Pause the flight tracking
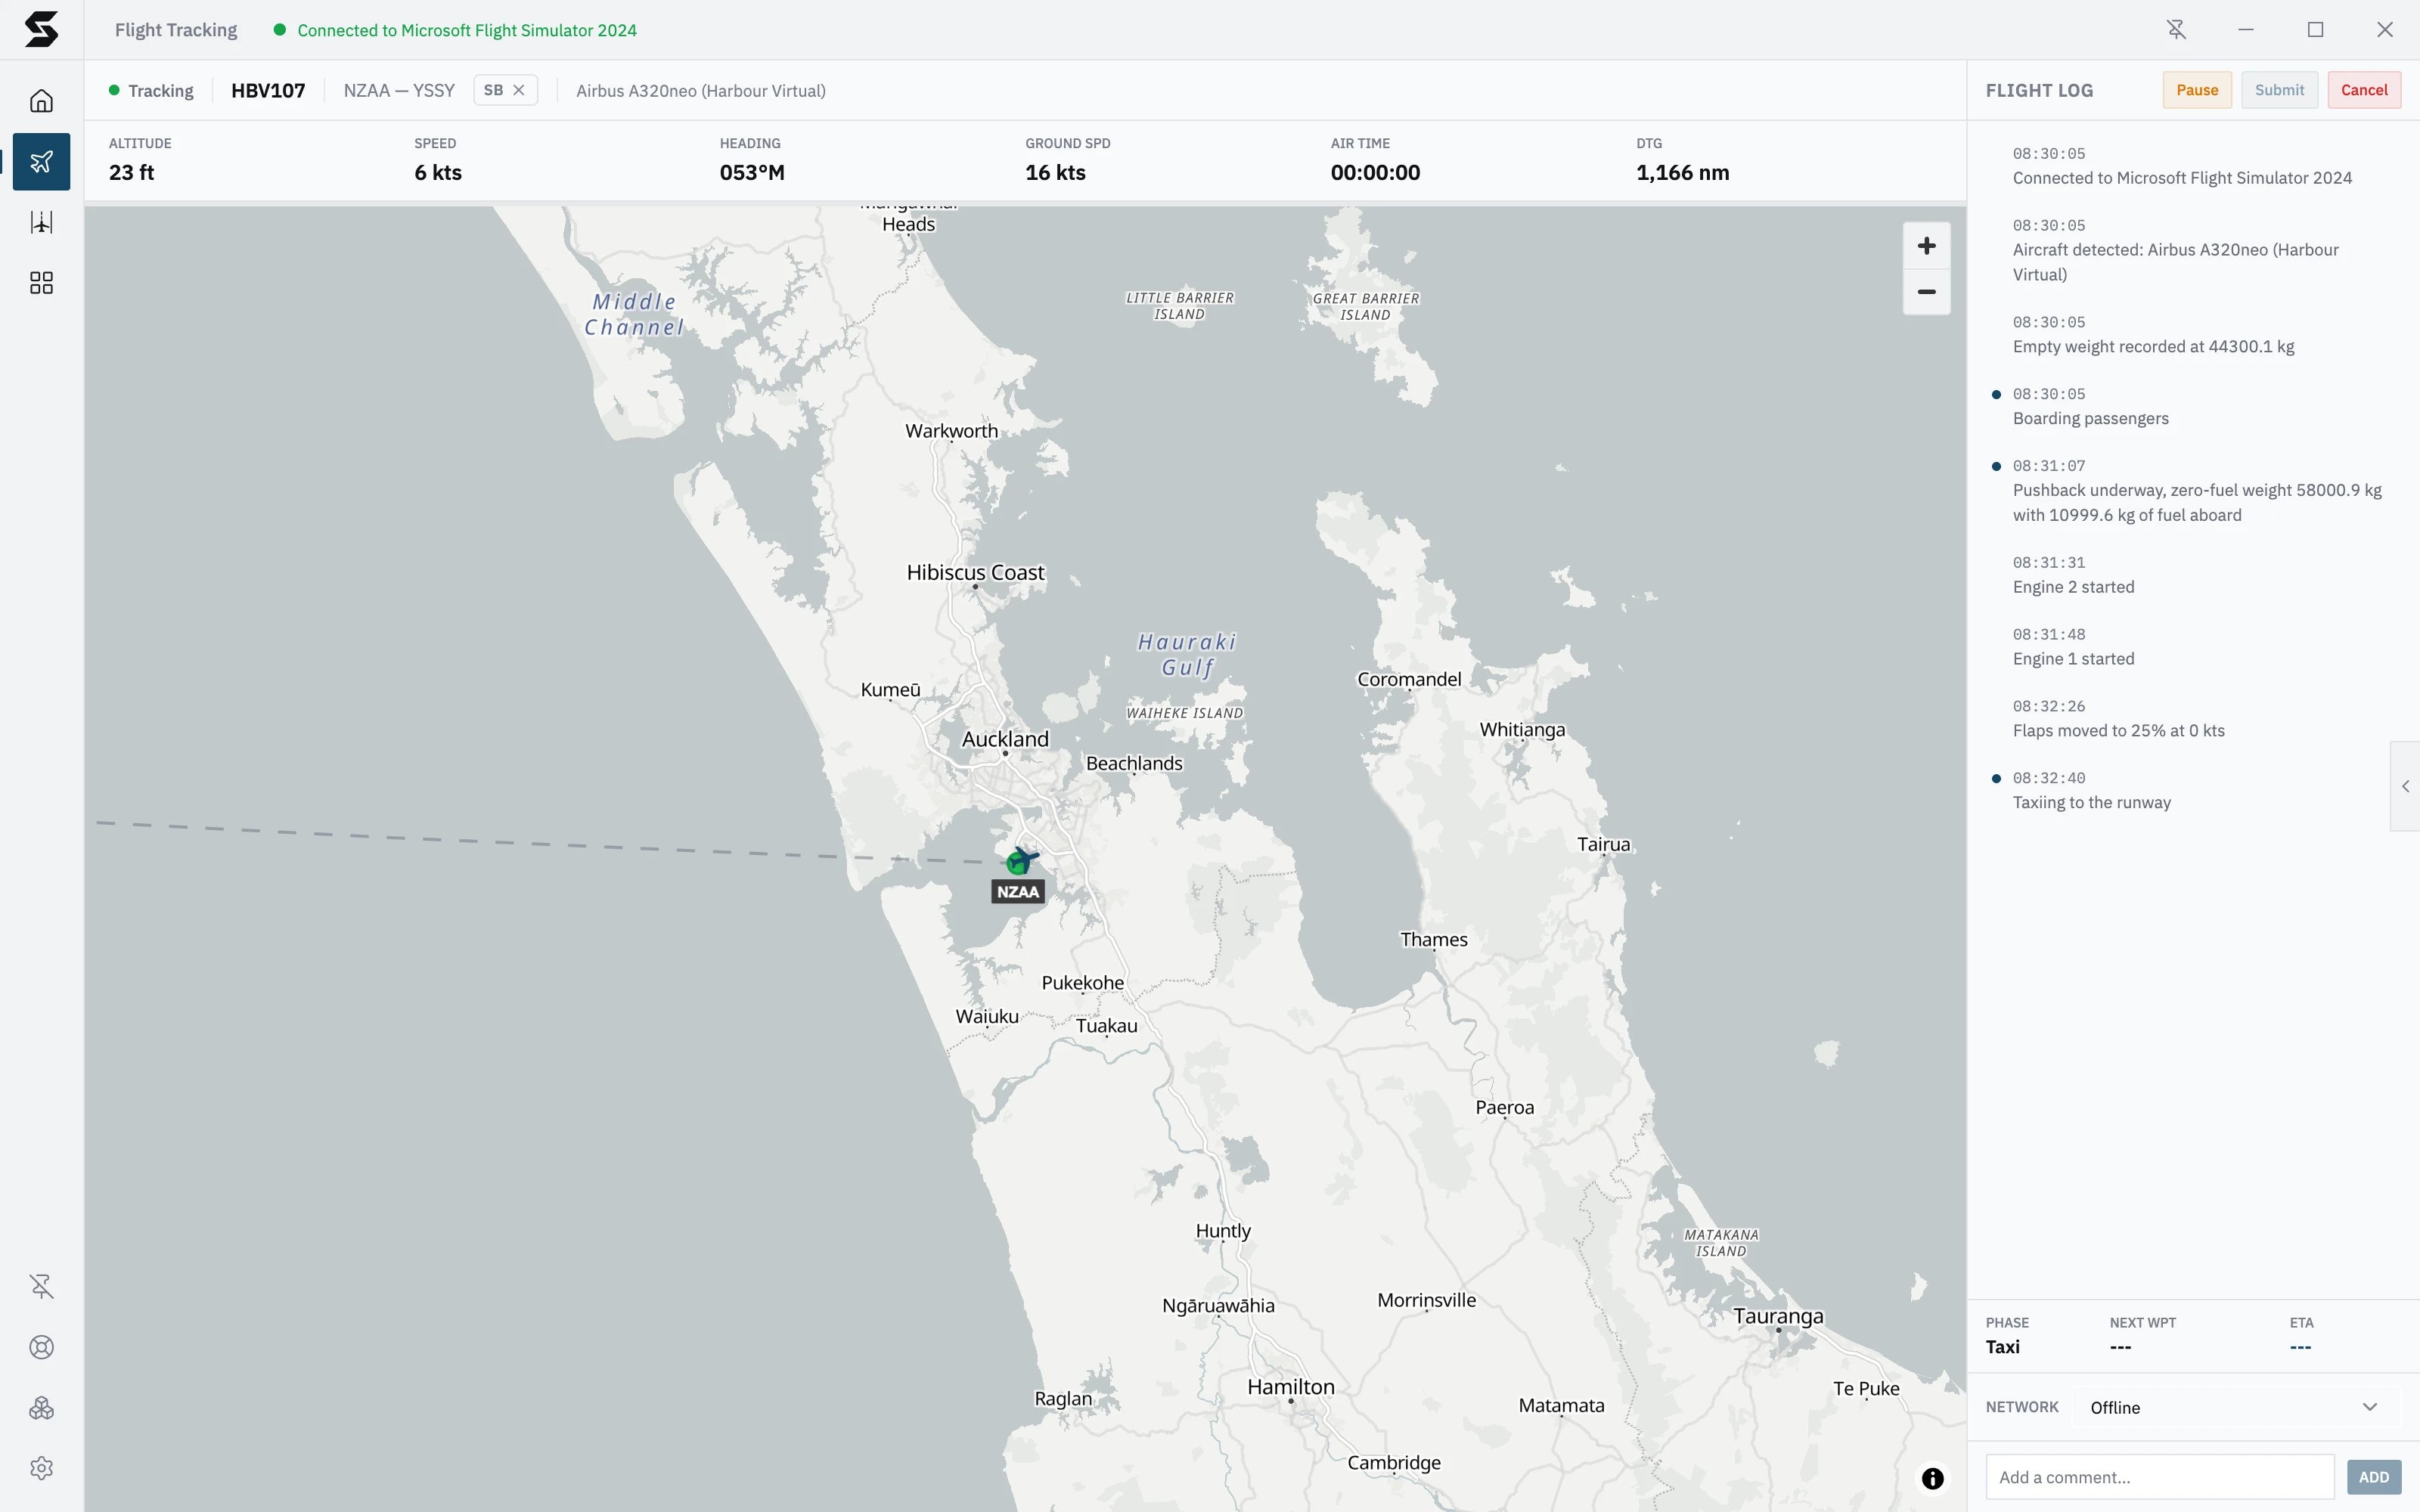This screenshot has width=2420, height=1512. coord(2196,90)
